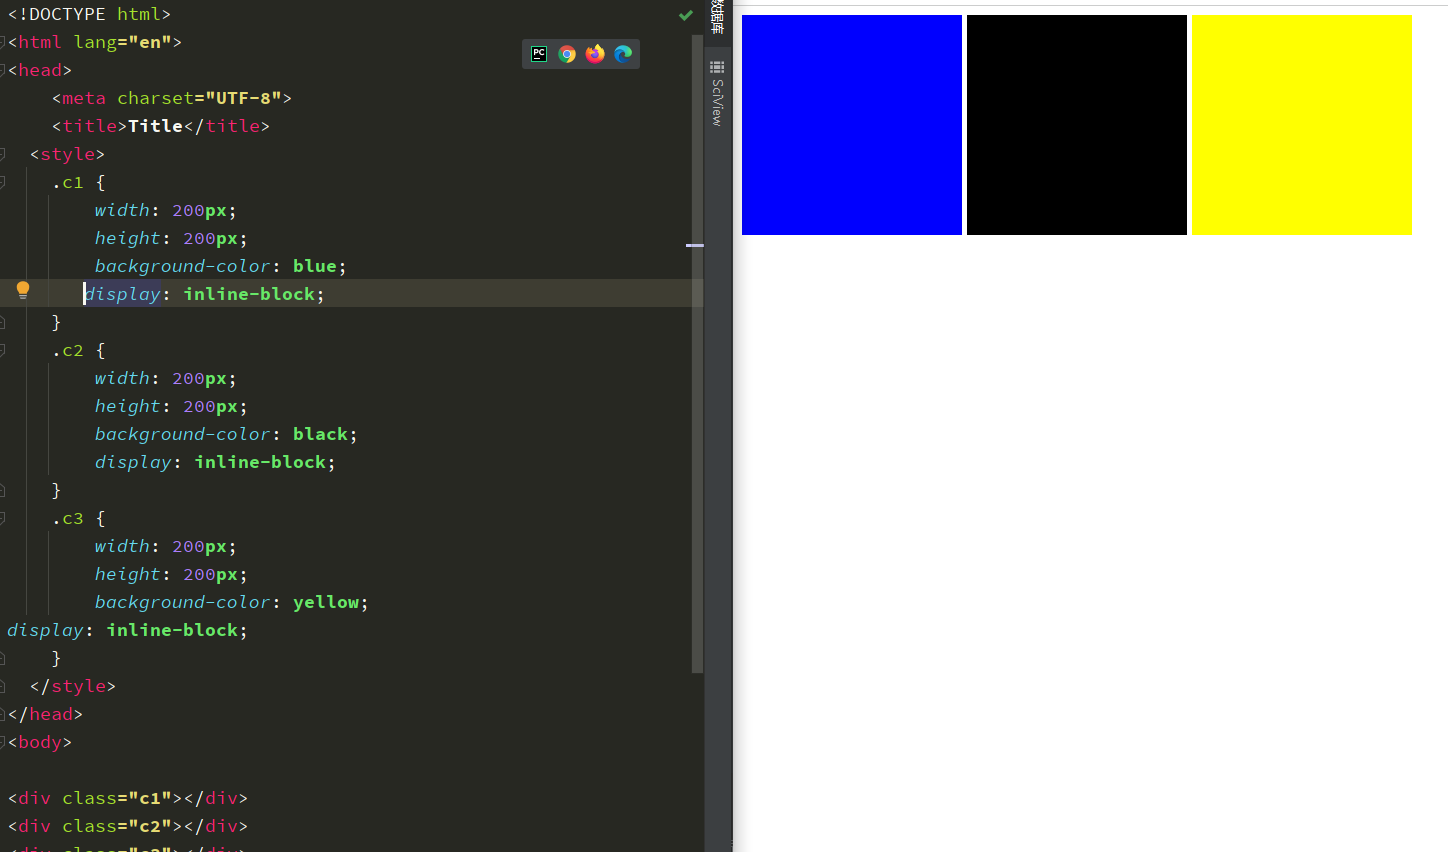Click the yellow lightbulb intention icon

[x=23, y=291]
